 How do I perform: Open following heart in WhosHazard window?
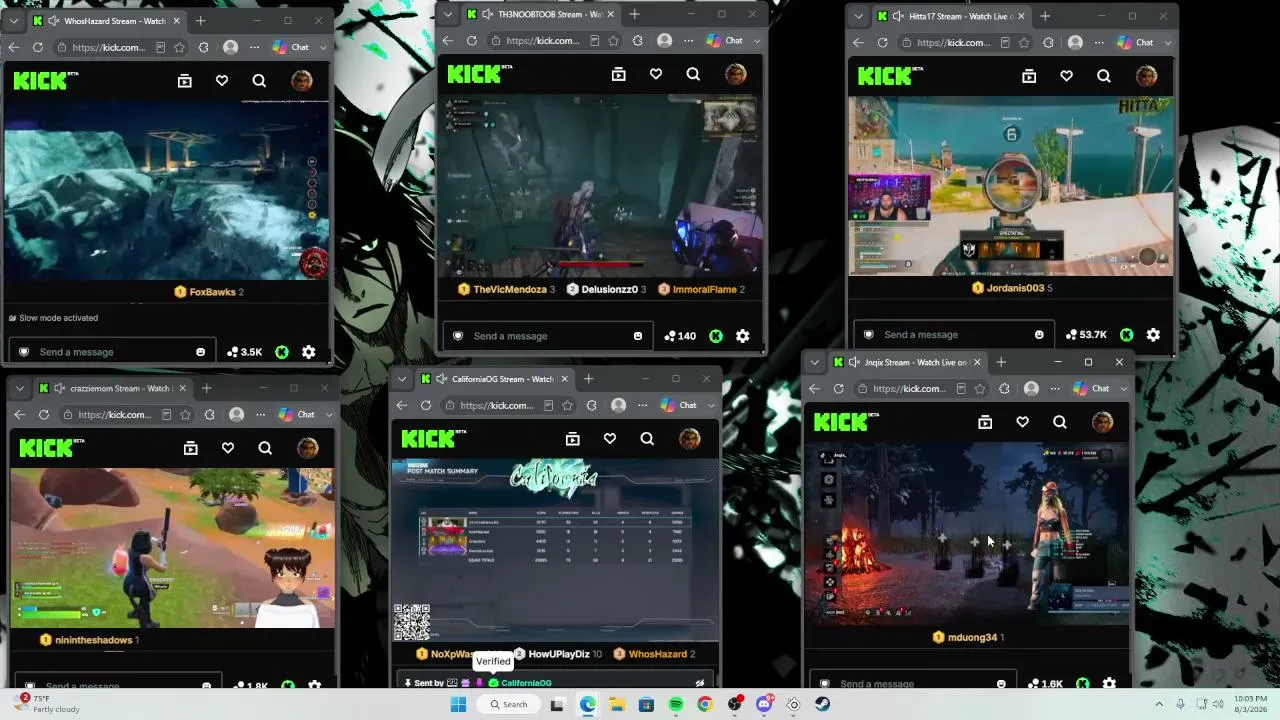222,81
